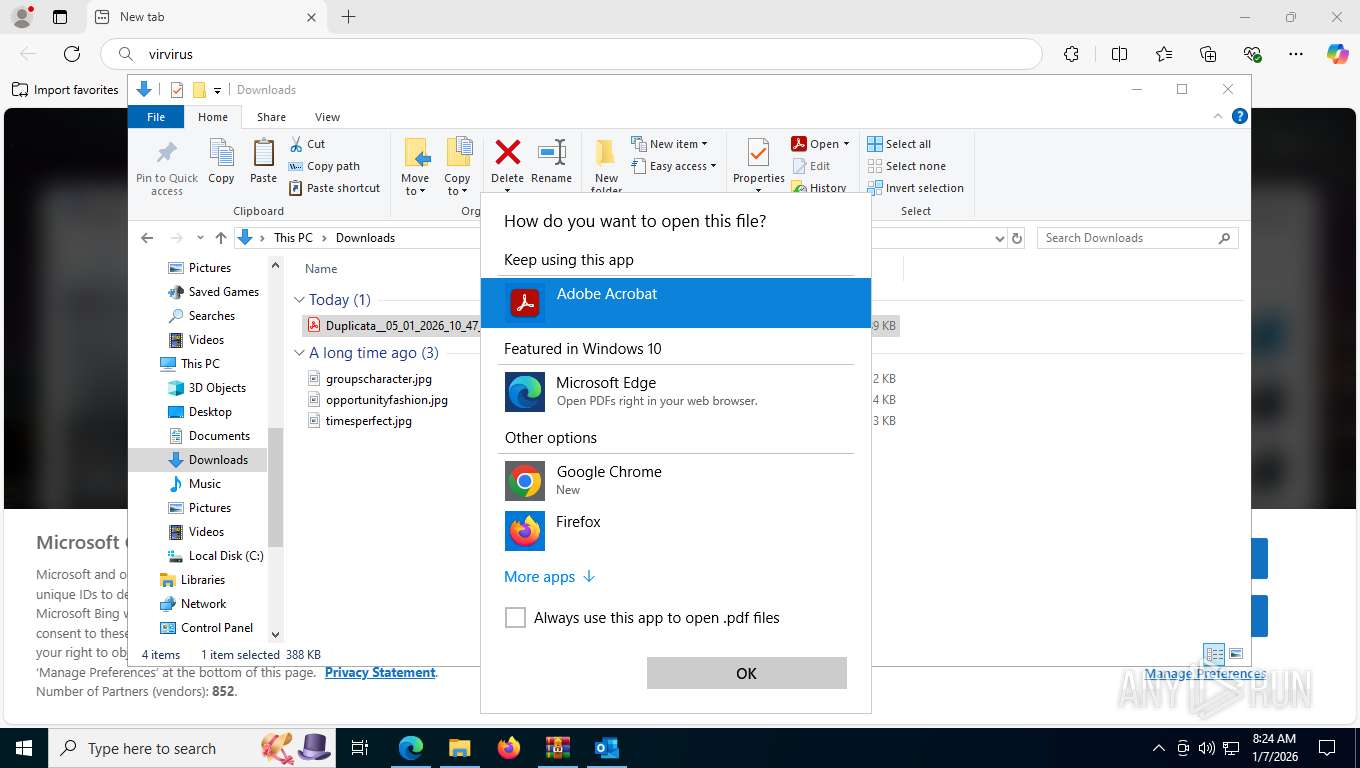Open Copilot icon in Edge
Viewport: 1360px width, 768px height.
click(1337, 54)
